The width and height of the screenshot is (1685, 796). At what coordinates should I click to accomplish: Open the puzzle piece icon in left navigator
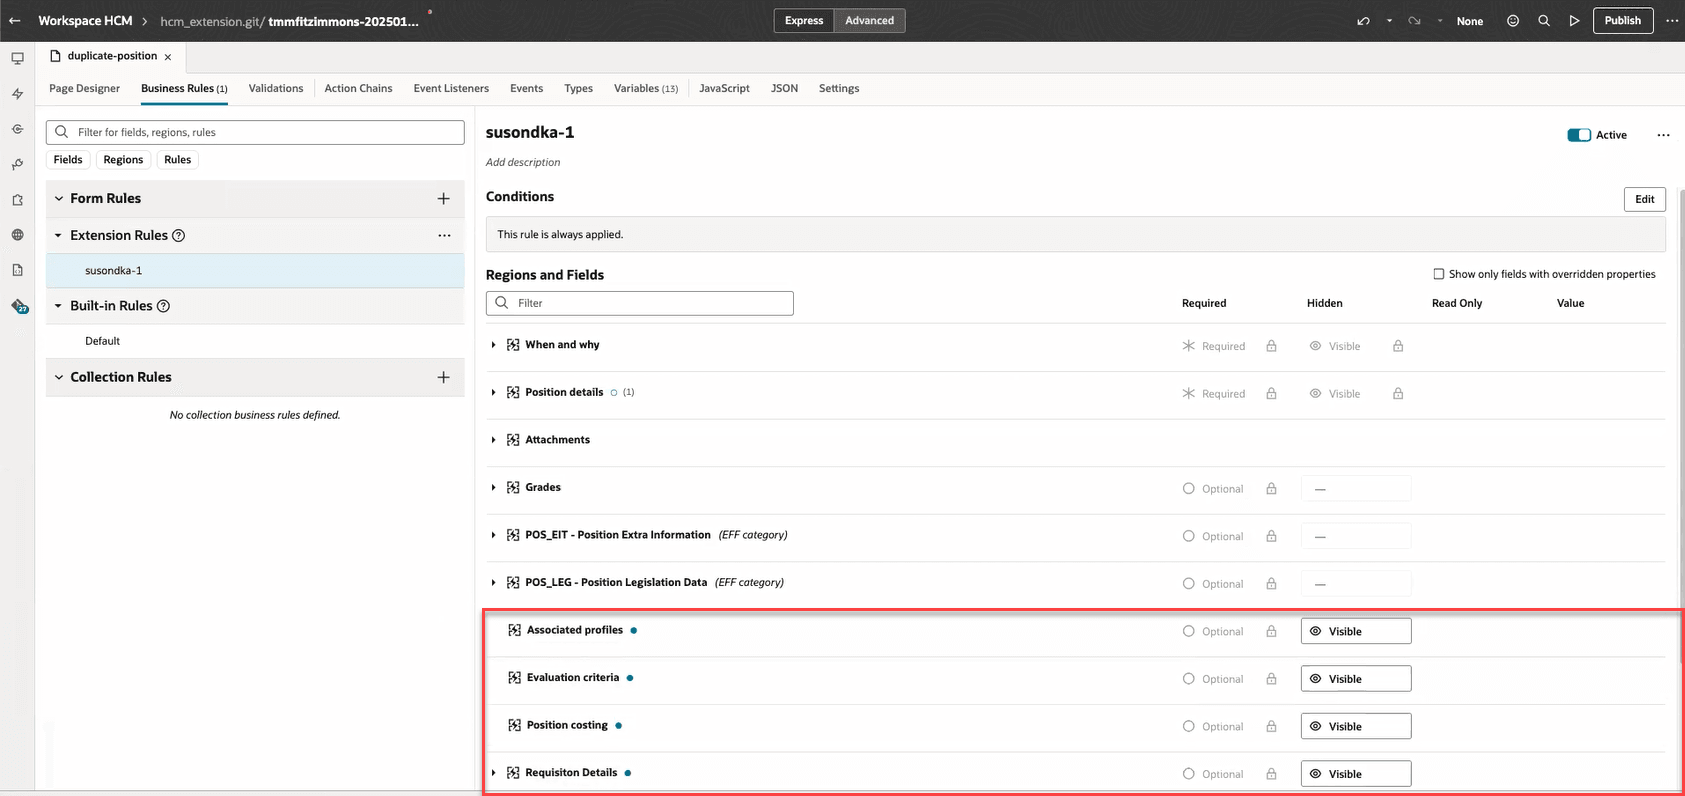pos(17,200)
